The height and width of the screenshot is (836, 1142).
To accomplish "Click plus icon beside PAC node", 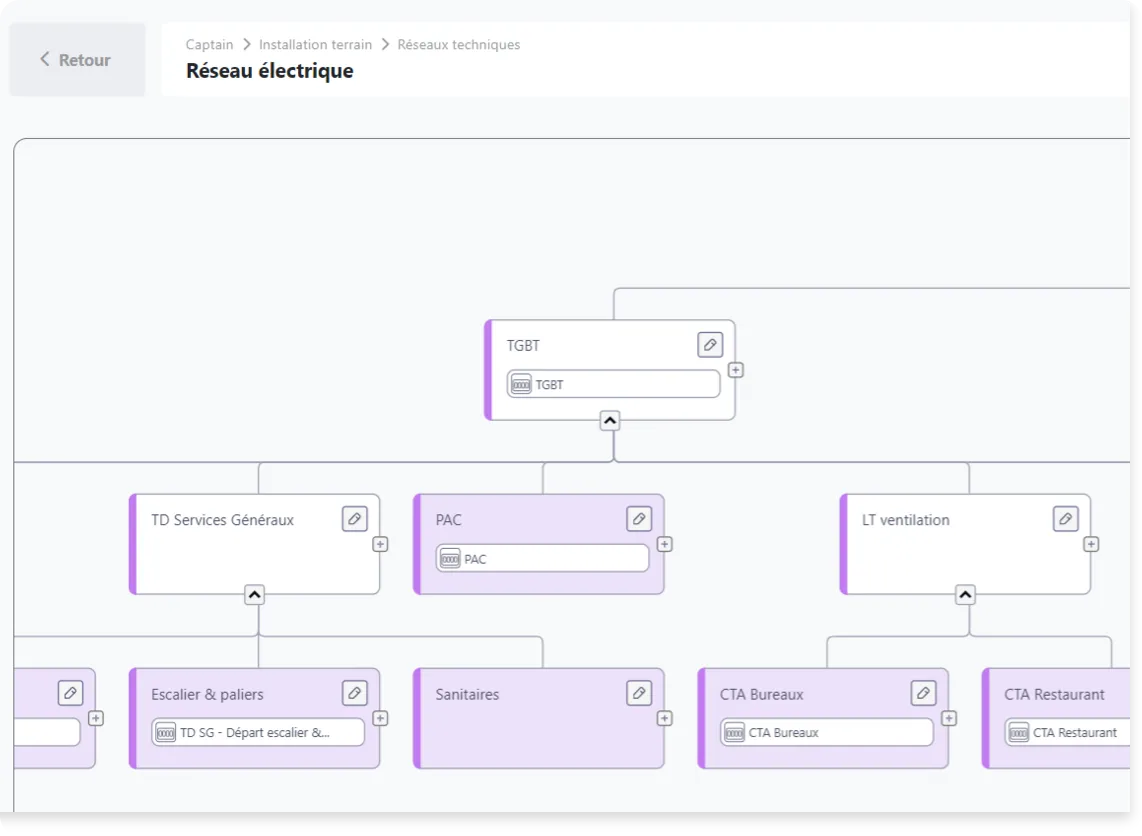I will [x=665, y=544].
